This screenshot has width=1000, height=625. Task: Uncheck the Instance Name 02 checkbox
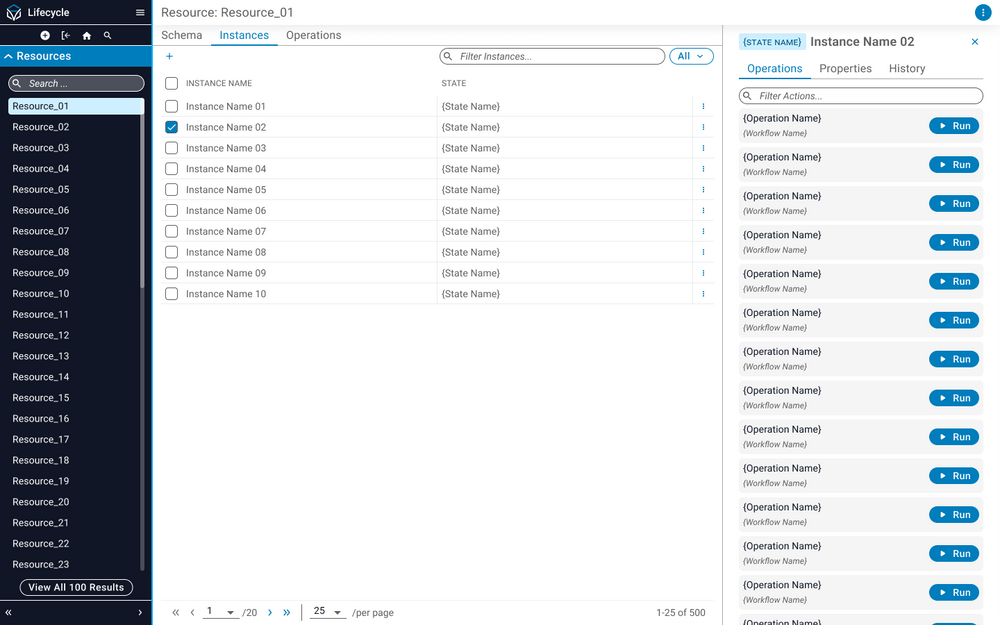pos(170,127)
